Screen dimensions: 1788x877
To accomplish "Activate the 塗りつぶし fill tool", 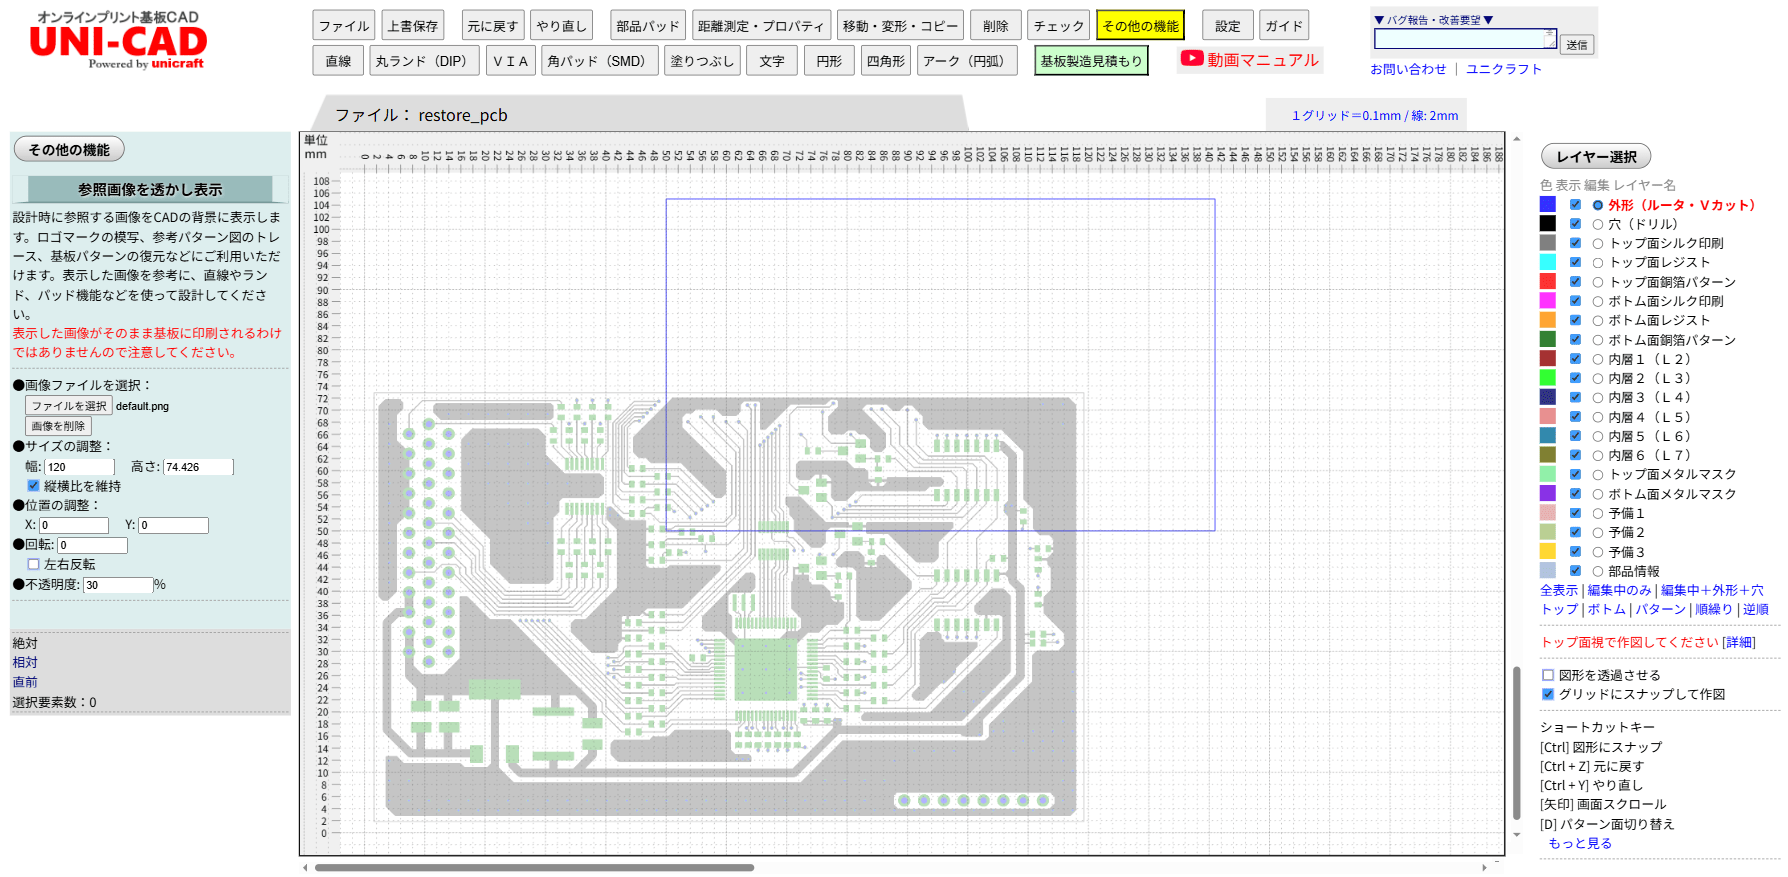I will [702, 61].
